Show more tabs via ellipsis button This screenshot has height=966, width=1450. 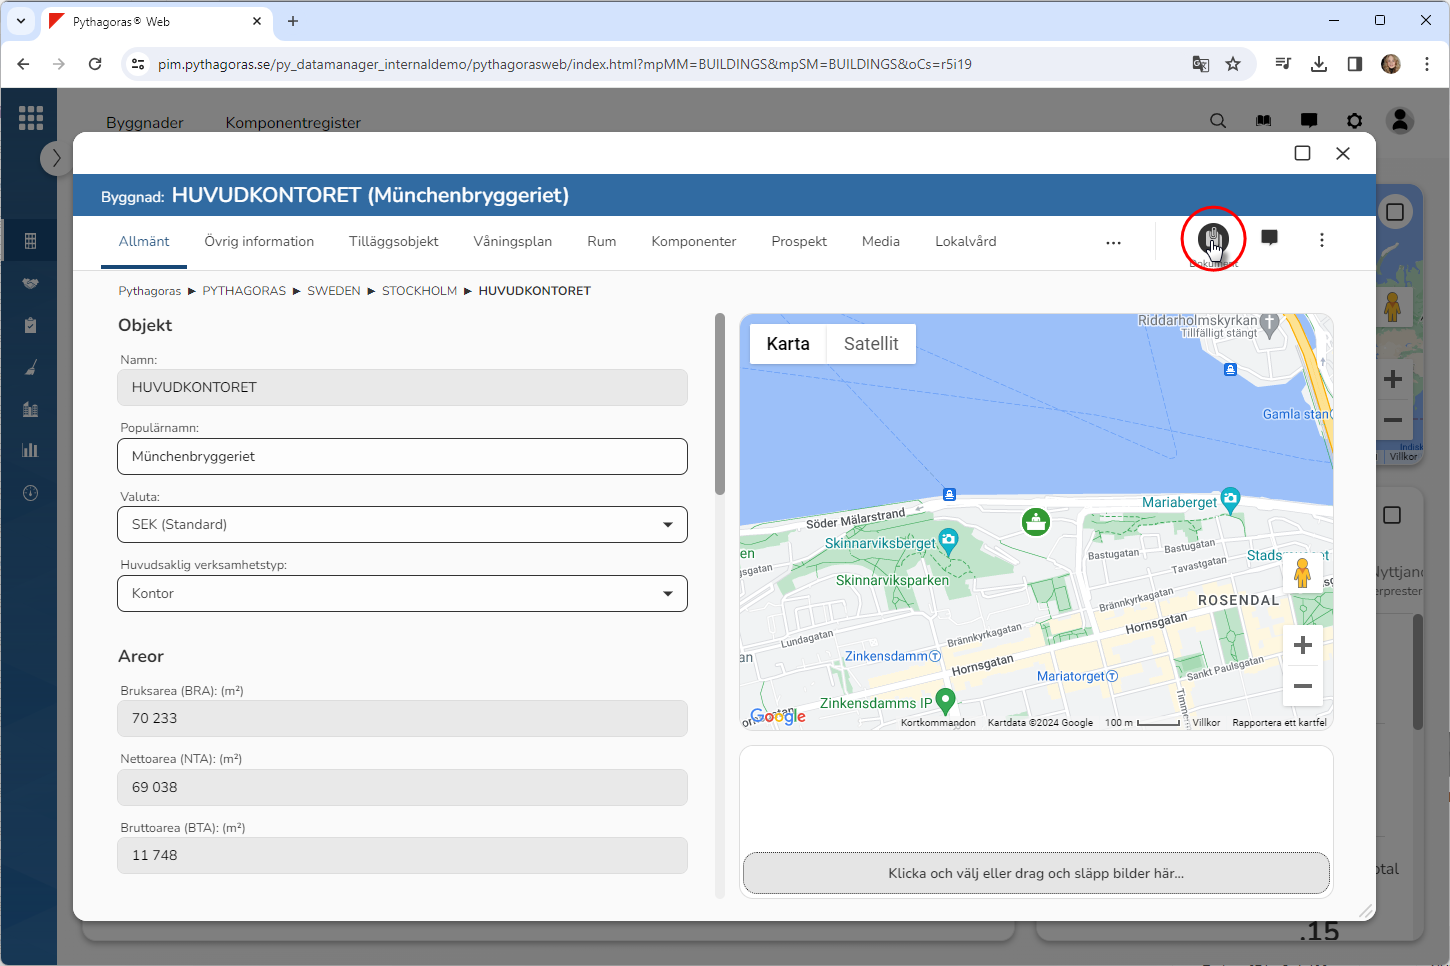click(x=1113, y=242)
